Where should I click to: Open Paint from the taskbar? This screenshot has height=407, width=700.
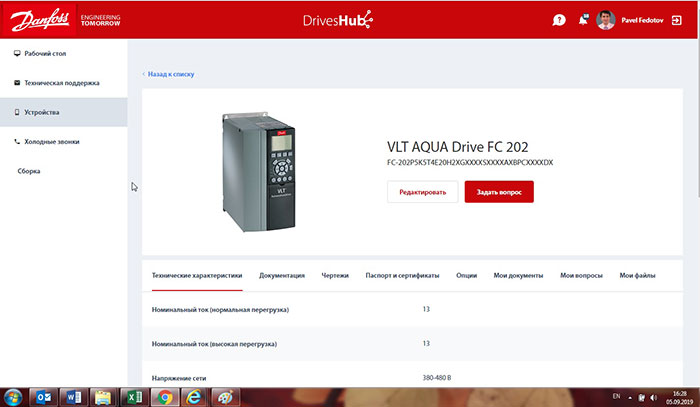(225, 397)
